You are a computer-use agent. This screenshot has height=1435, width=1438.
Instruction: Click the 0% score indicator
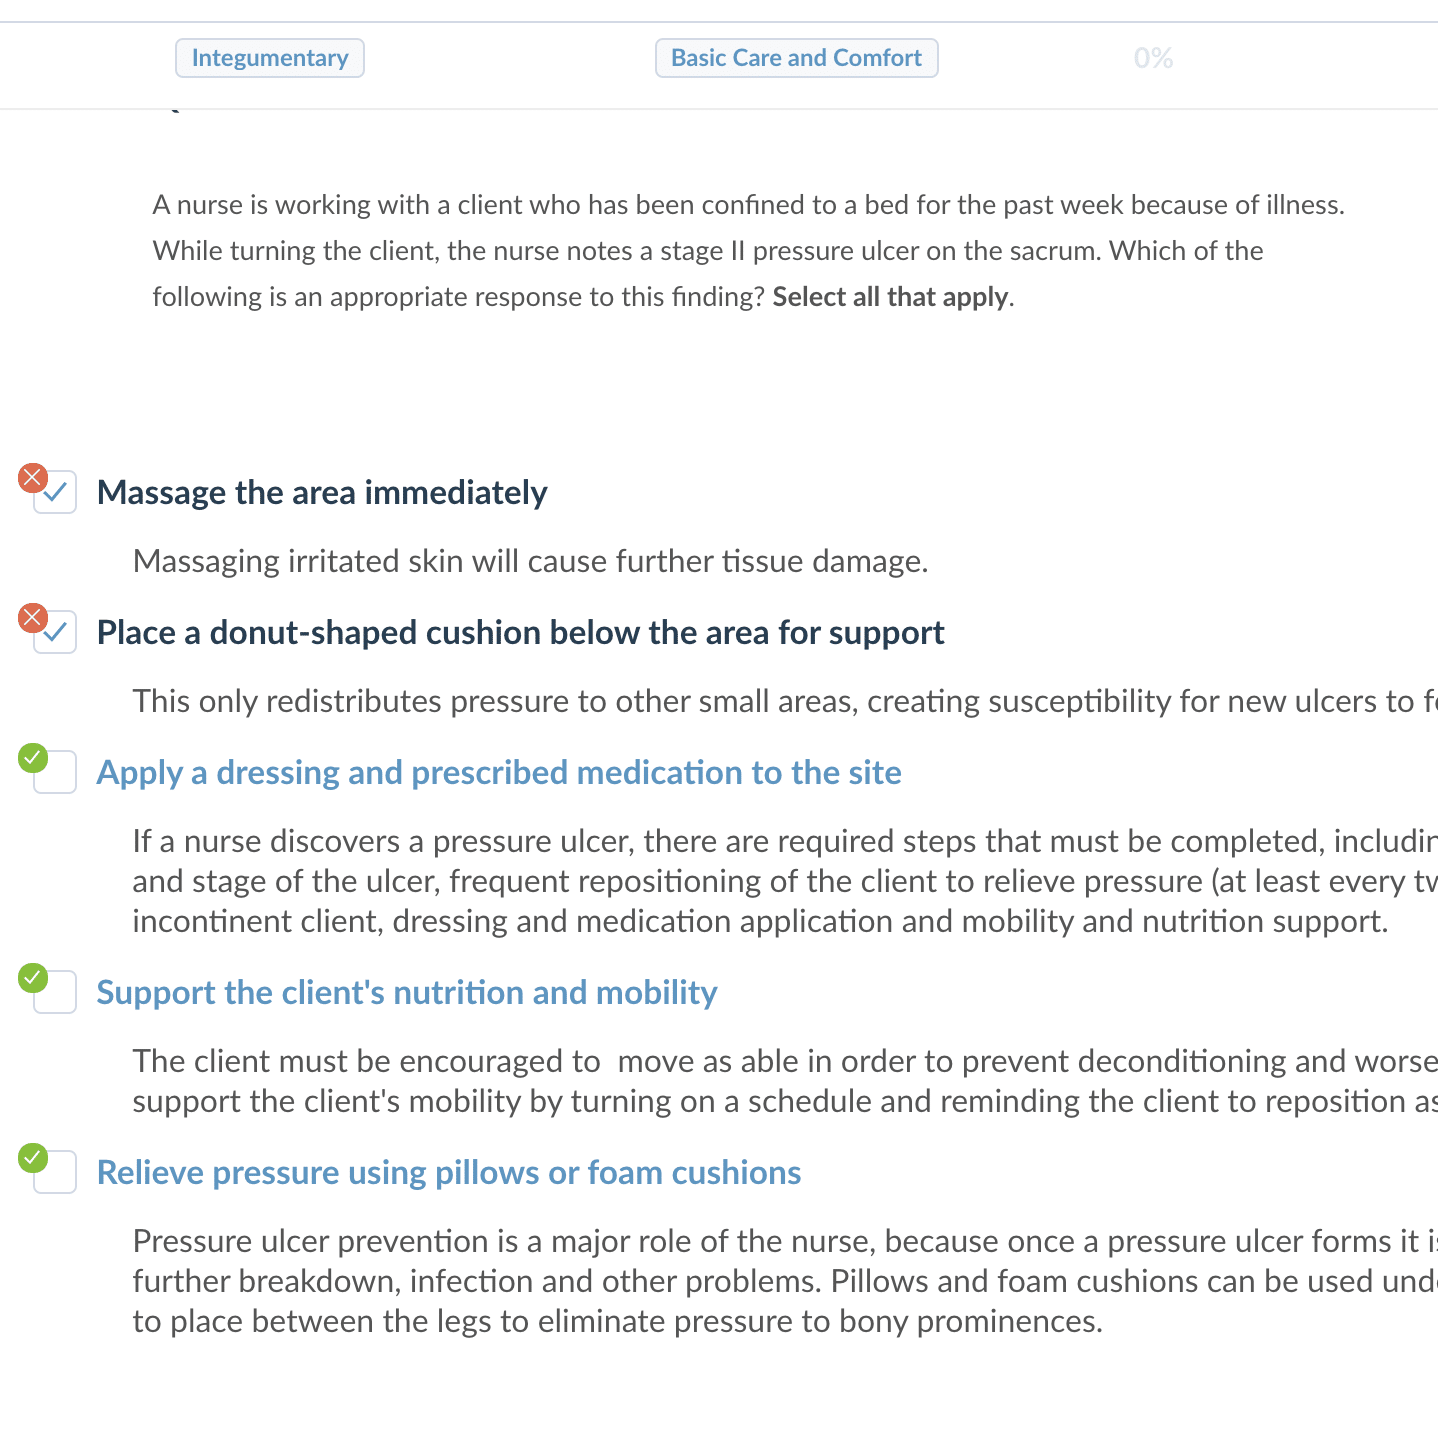tap(1153, 58)
